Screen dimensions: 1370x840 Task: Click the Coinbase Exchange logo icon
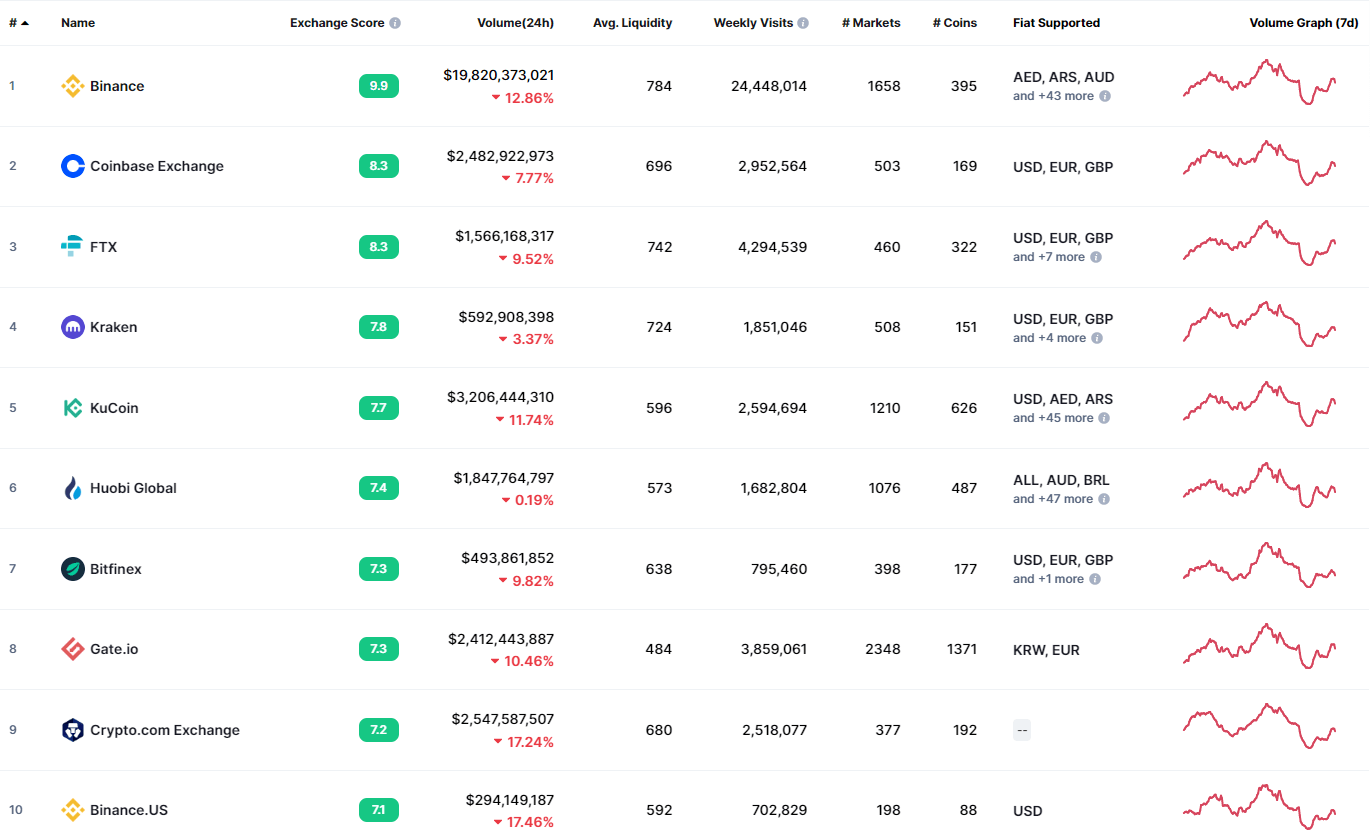(72, 166)
